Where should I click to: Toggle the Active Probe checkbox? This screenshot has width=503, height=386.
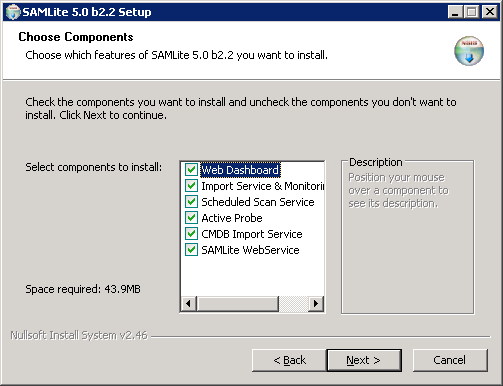click(x=191, y=218)
